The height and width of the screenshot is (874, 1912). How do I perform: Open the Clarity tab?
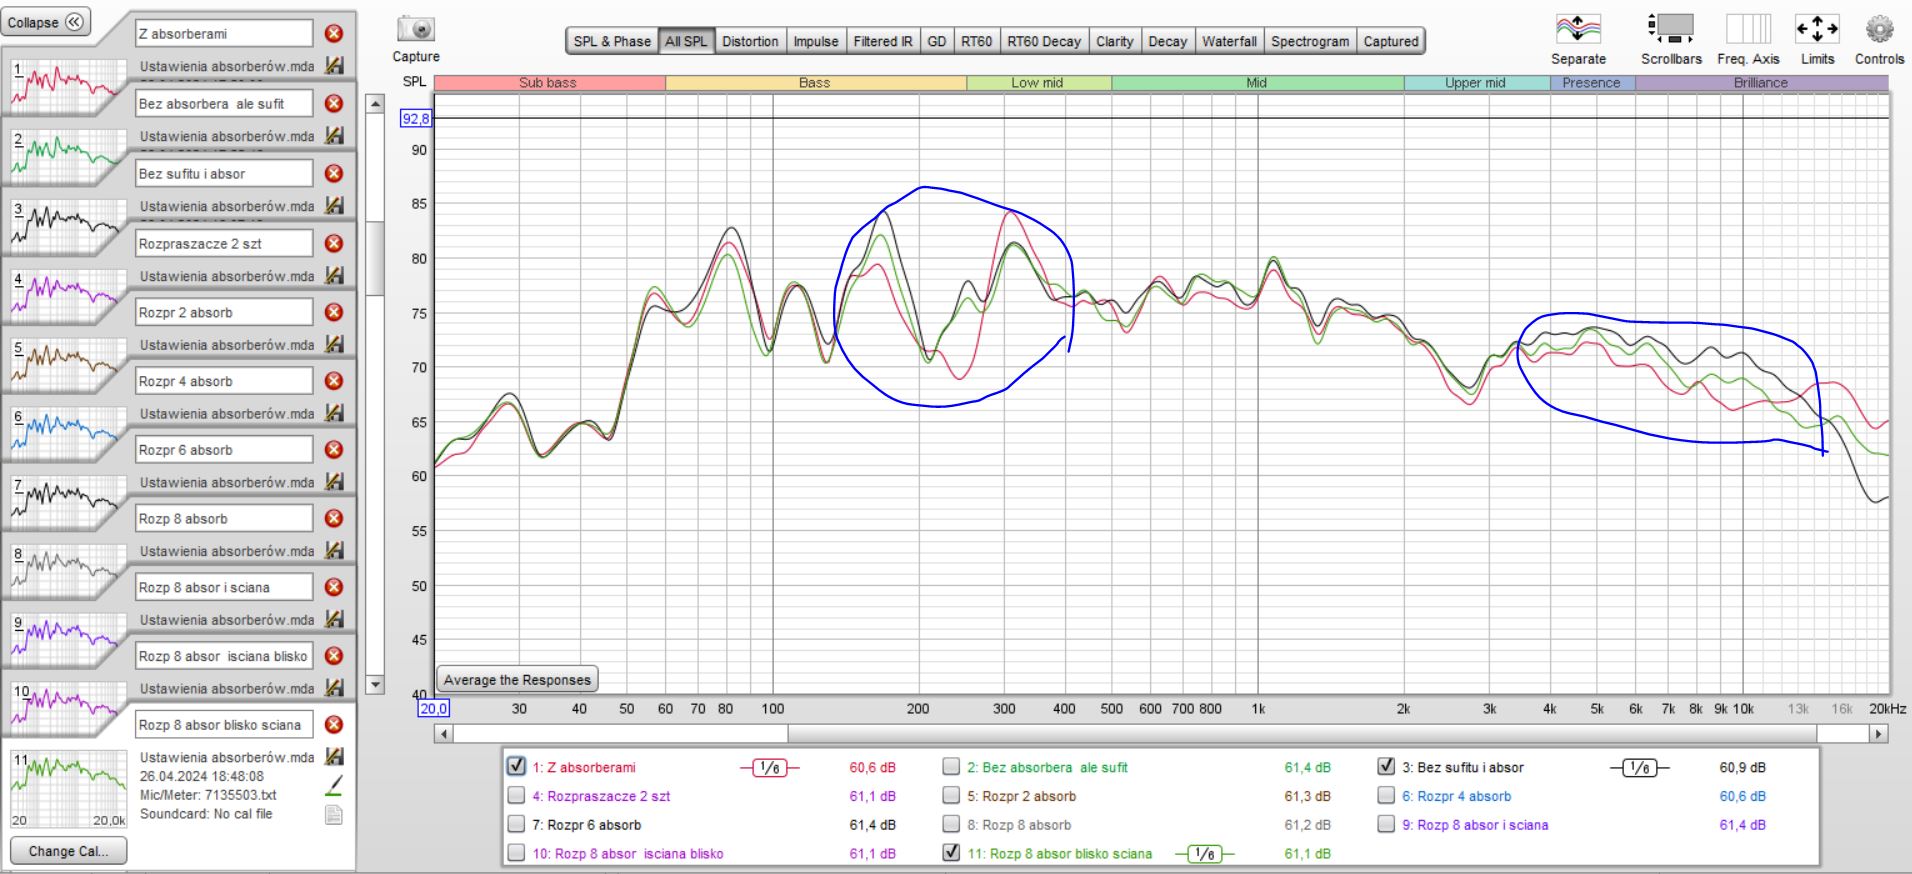pos(1114,41)
